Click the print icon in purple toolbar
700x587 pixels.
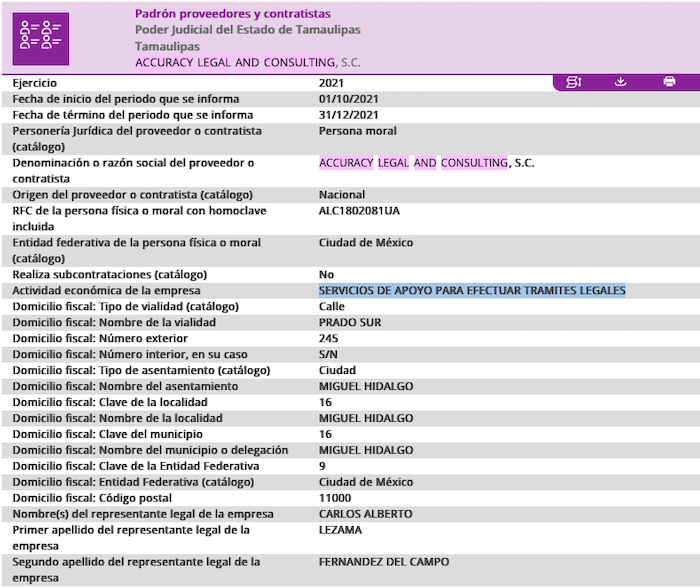[x=669, y=82]
